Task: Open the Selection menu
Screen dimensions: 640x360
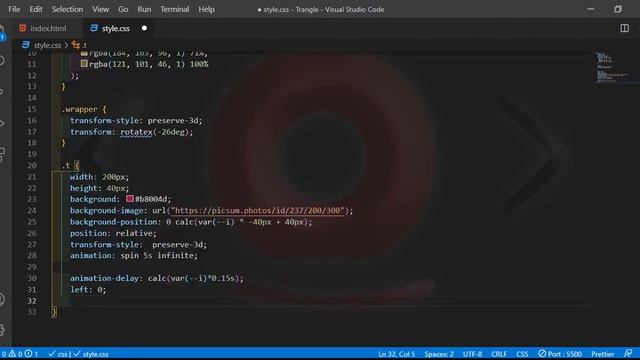Action: 67,9
